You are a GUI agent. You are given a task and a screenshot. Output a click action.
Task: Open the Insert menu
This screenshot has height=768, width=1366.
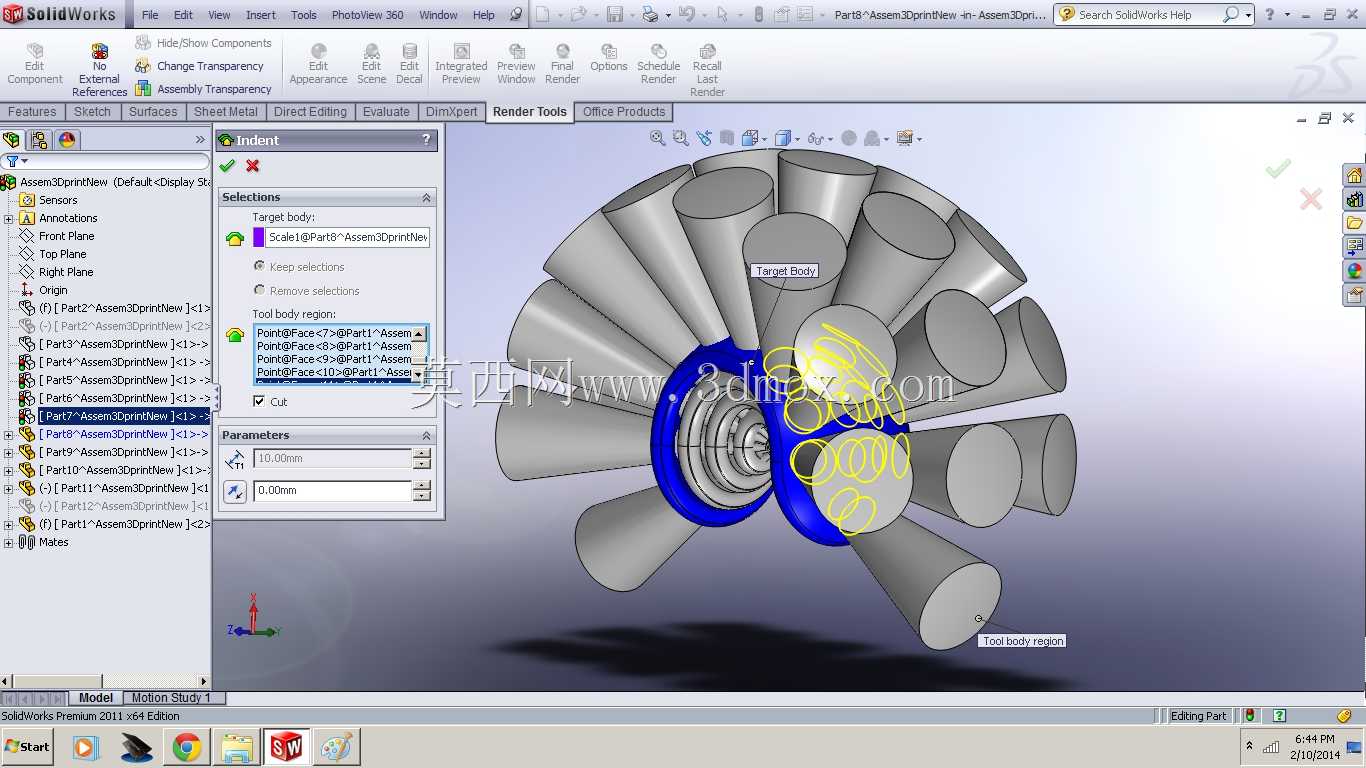261,15
